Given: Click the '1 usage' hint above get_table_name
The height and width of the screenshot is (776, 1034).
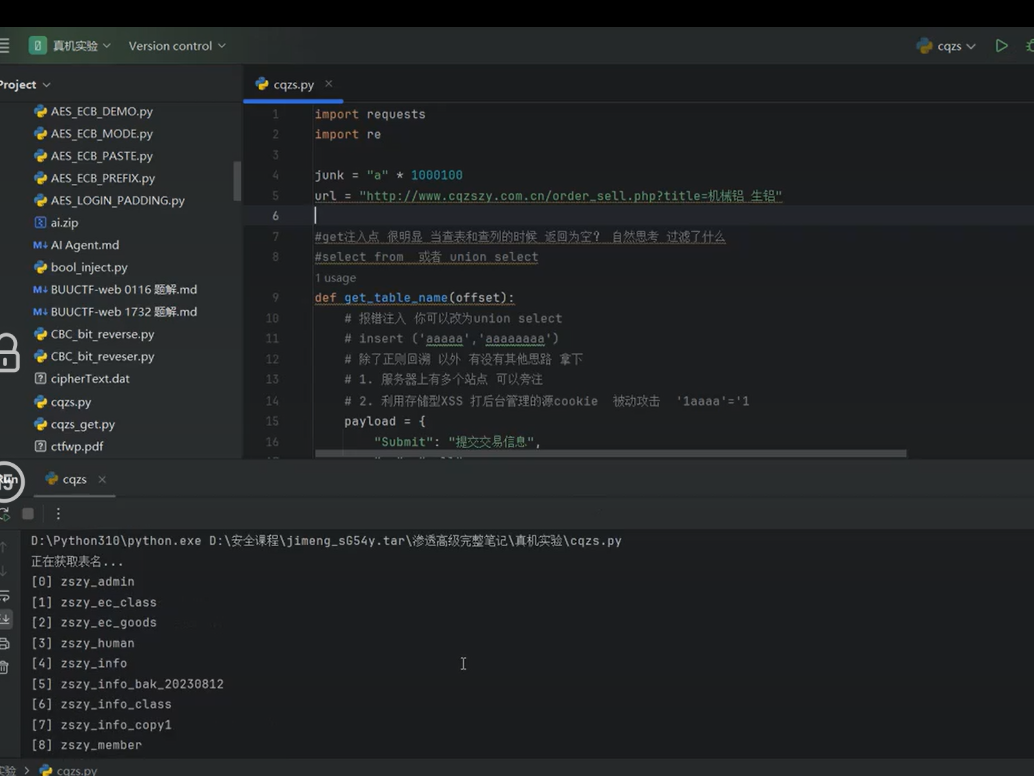Looking at the screenshot, I should (x=335, y=278).
